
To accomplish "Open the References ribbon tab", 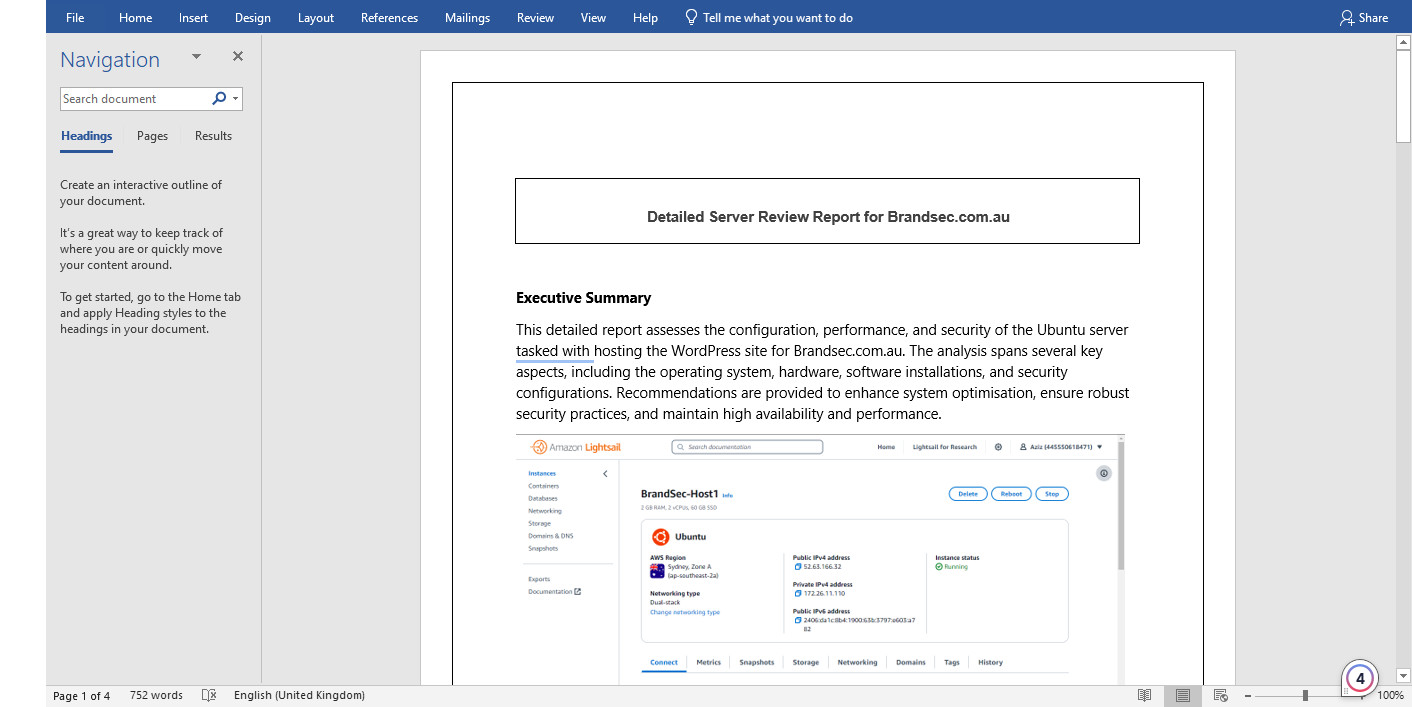I will point(389,17).
